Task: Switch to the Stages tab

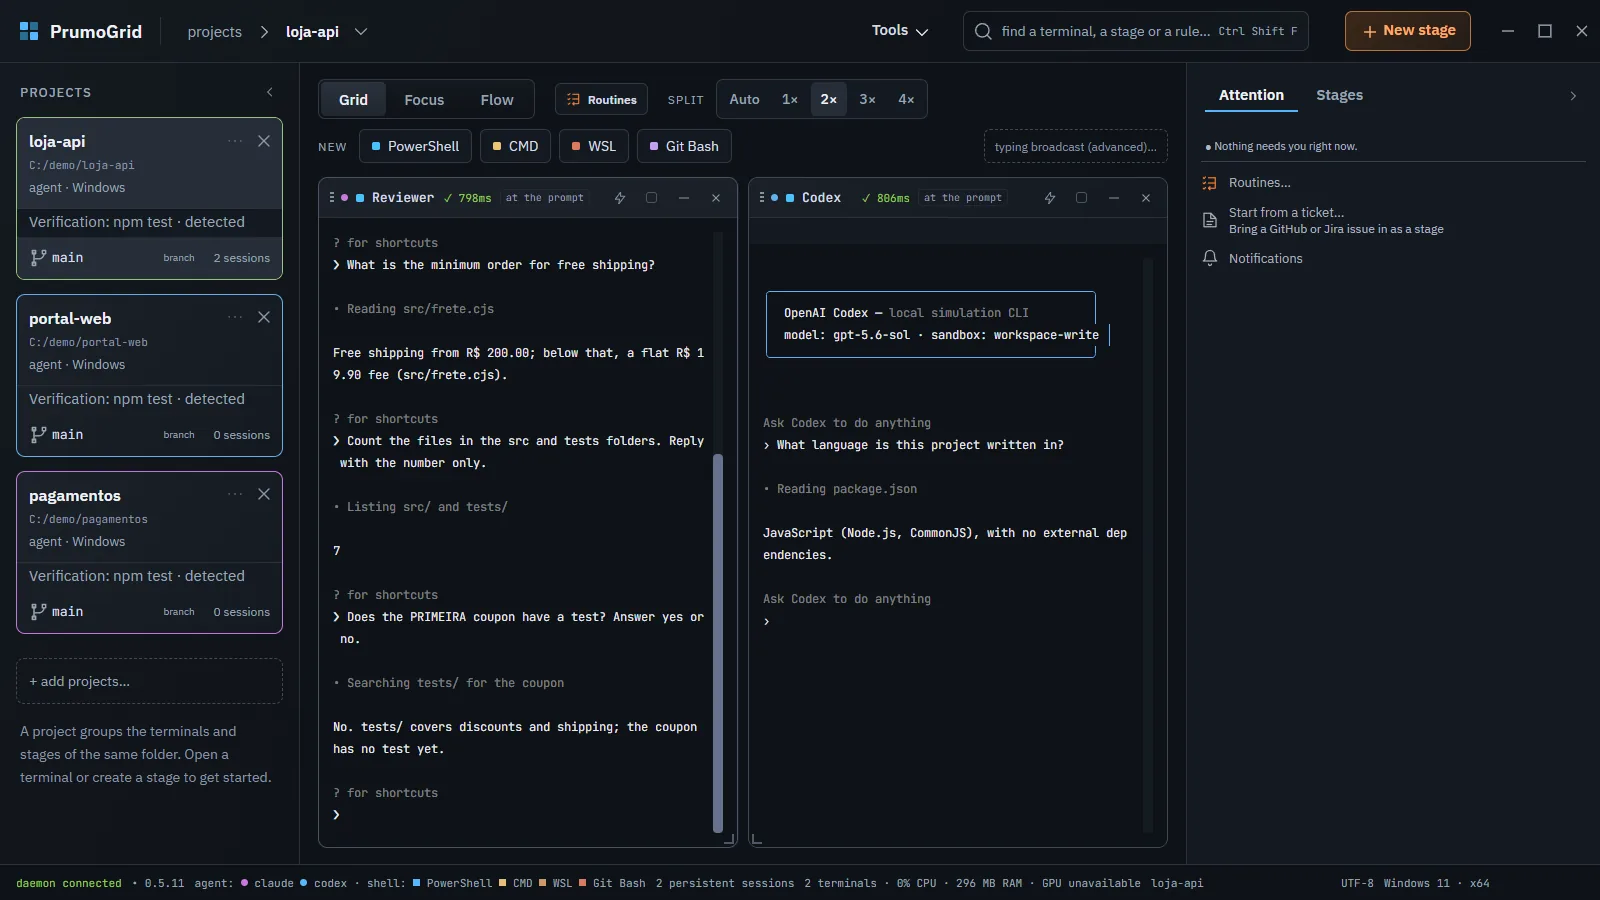Action: click(1339, 95)
